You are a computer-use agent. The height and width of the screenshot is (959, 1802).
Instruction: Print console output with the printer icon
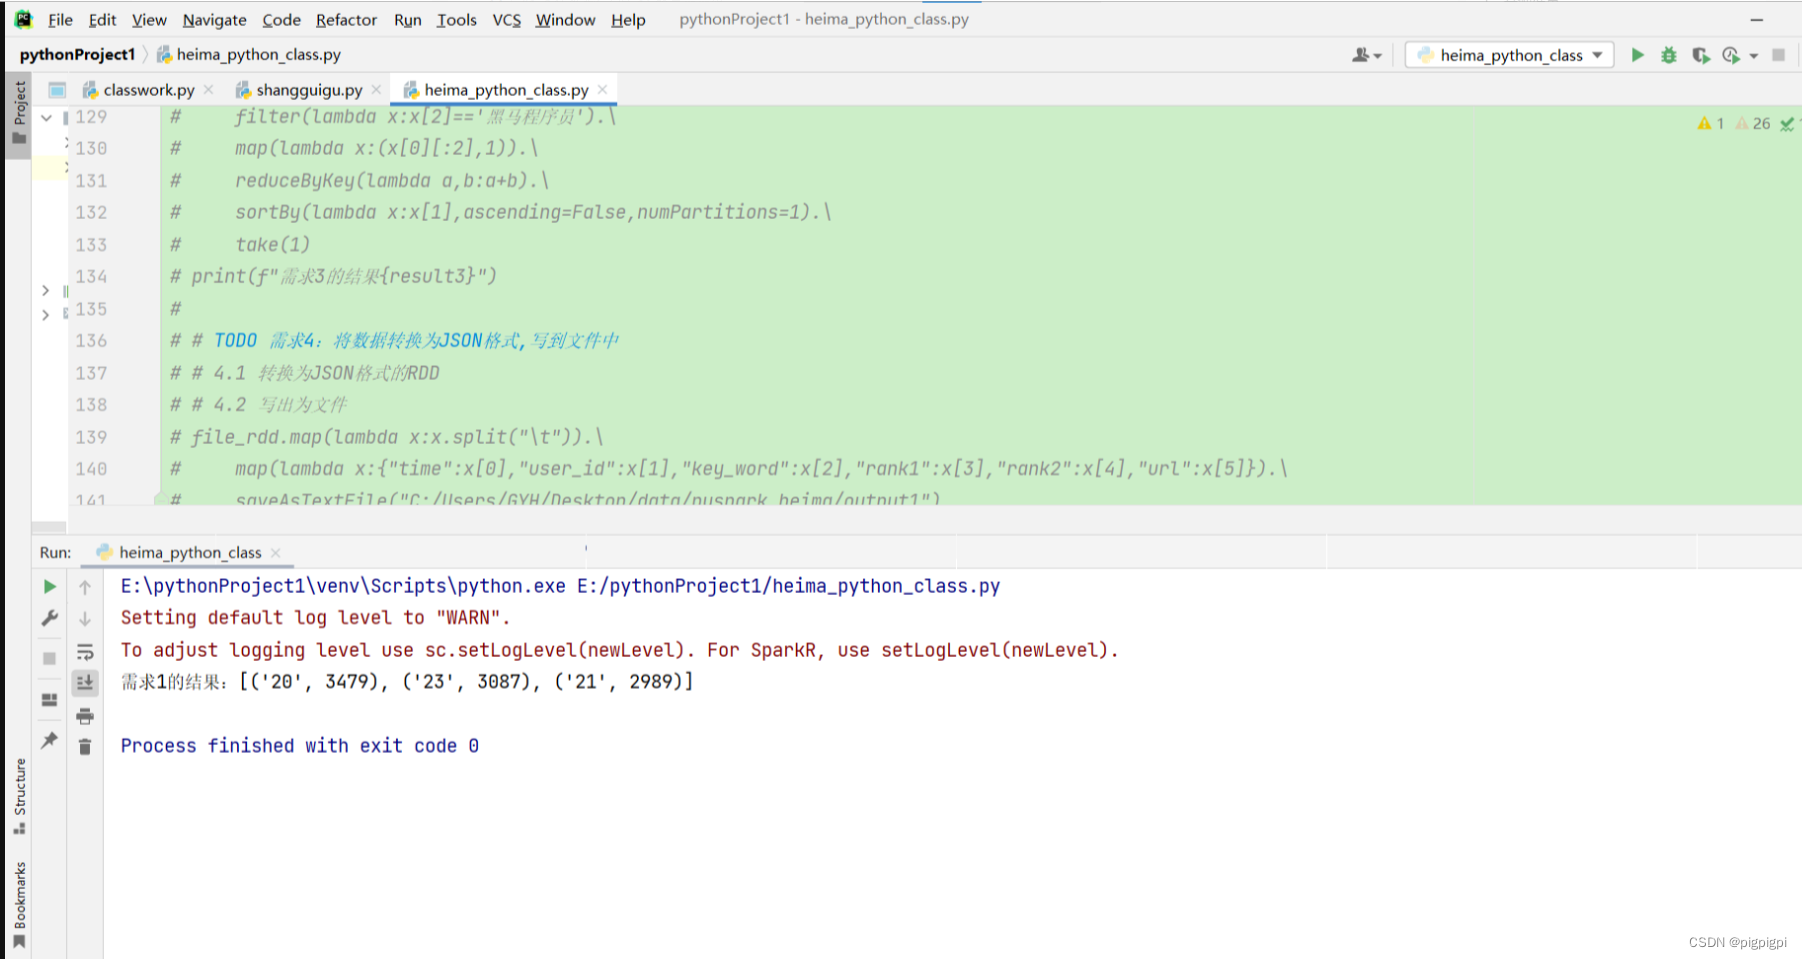coord(85,716)
